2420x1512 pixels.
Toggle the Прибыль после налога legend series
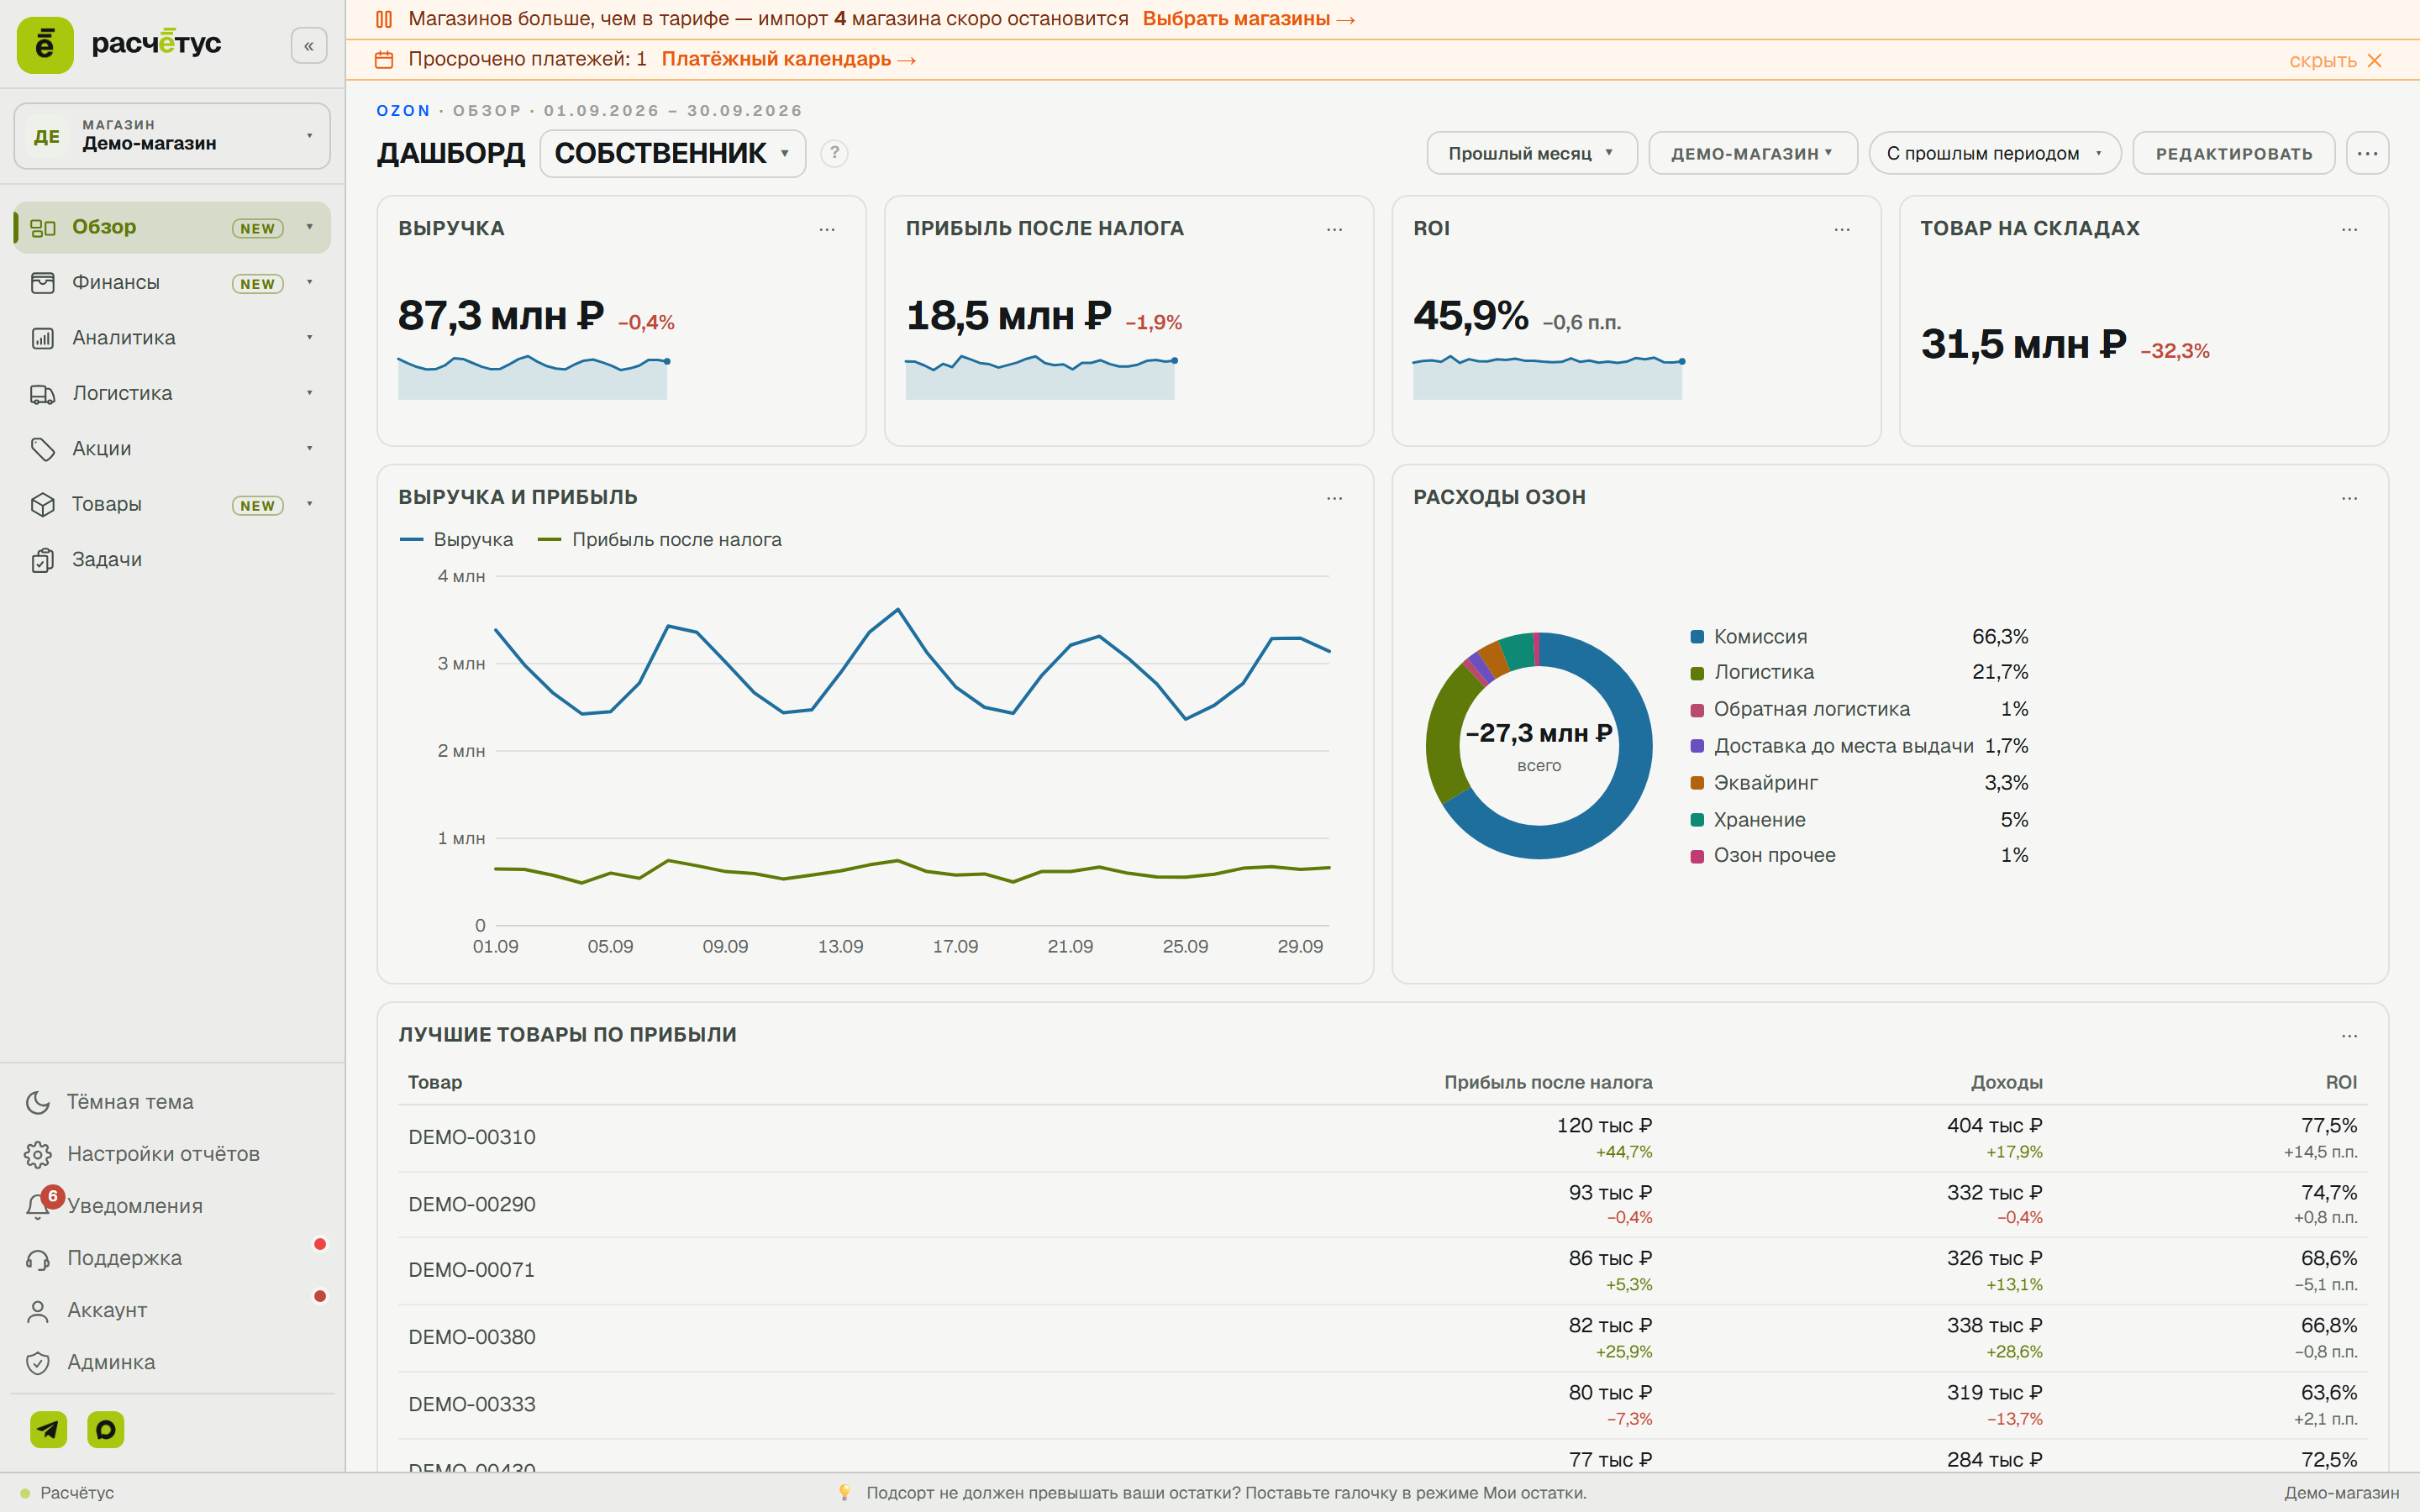[x=660, y=540]
